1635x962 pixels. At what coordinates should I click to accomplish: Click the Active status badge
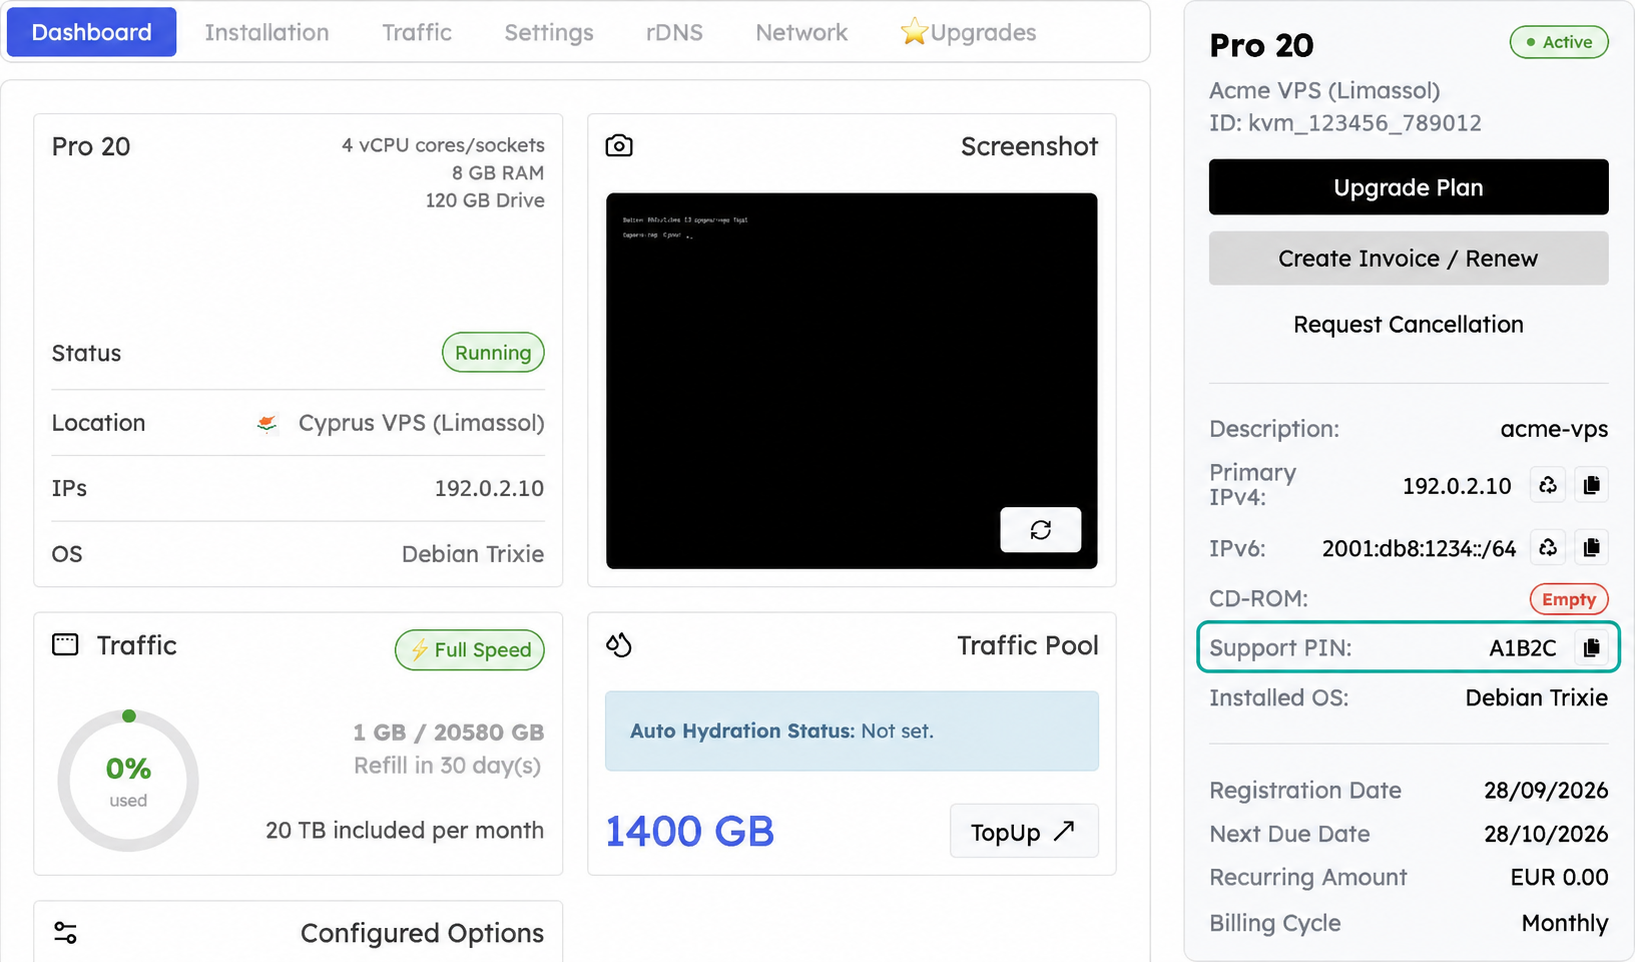coord(1558,42)
